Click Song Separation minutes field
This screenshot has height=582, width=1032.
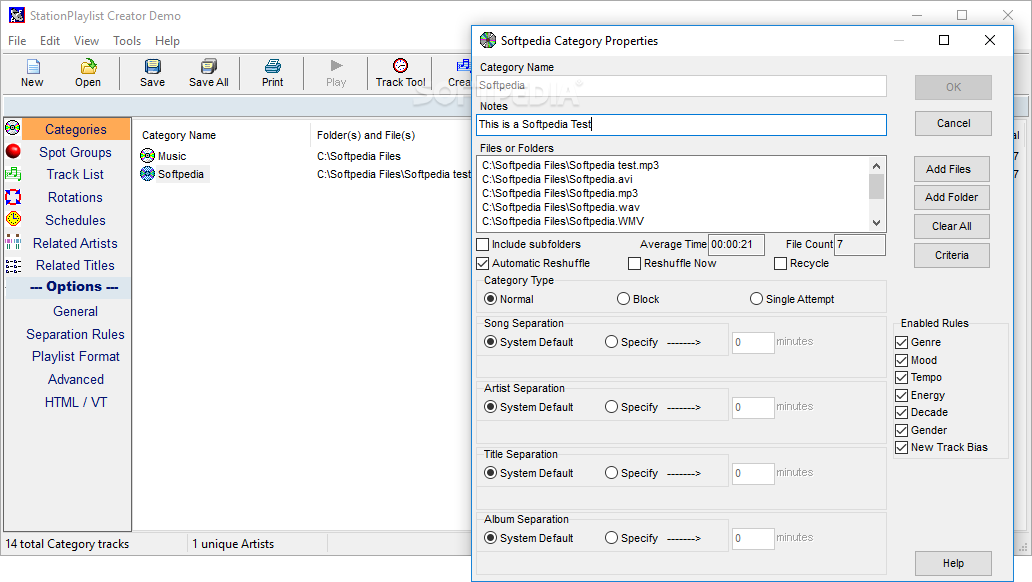point(753,342)
